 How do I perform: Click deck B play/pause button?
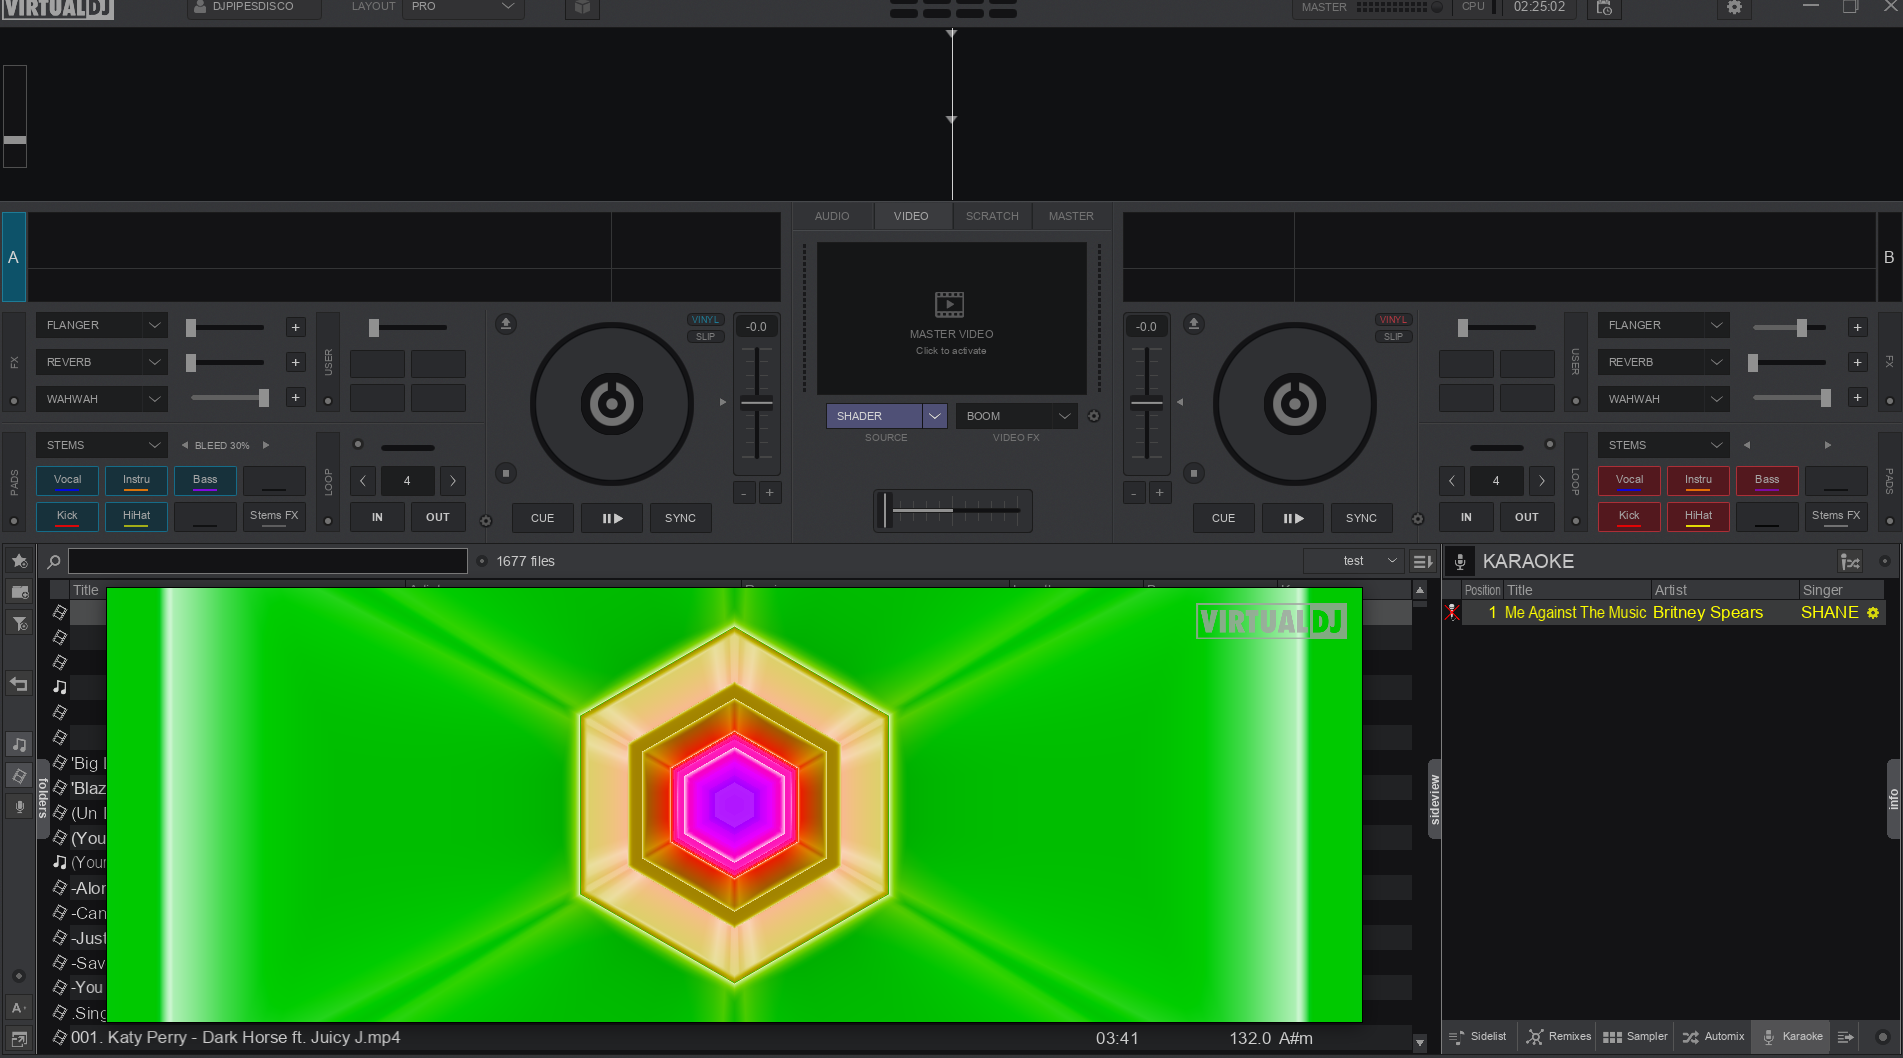[x=1293, y=518]
